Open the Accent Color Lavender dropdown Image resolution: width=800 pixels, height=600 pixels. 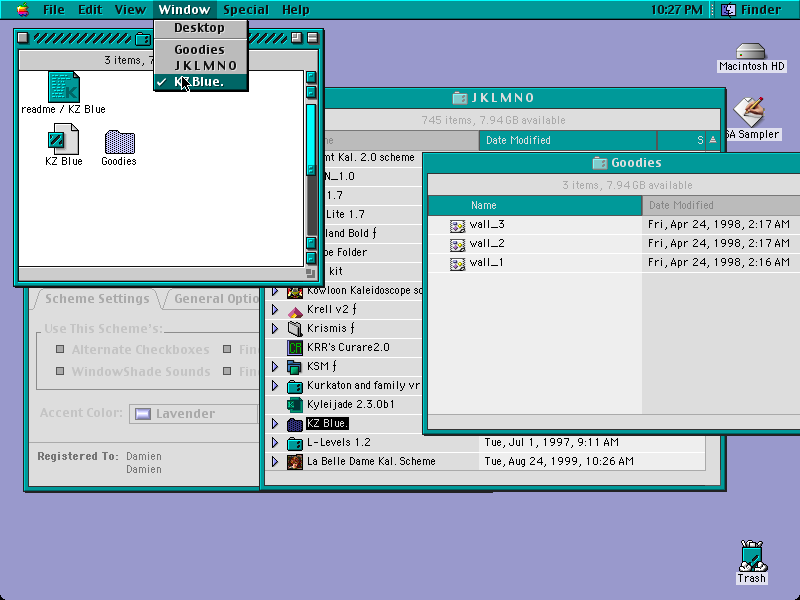coord(194,414)
